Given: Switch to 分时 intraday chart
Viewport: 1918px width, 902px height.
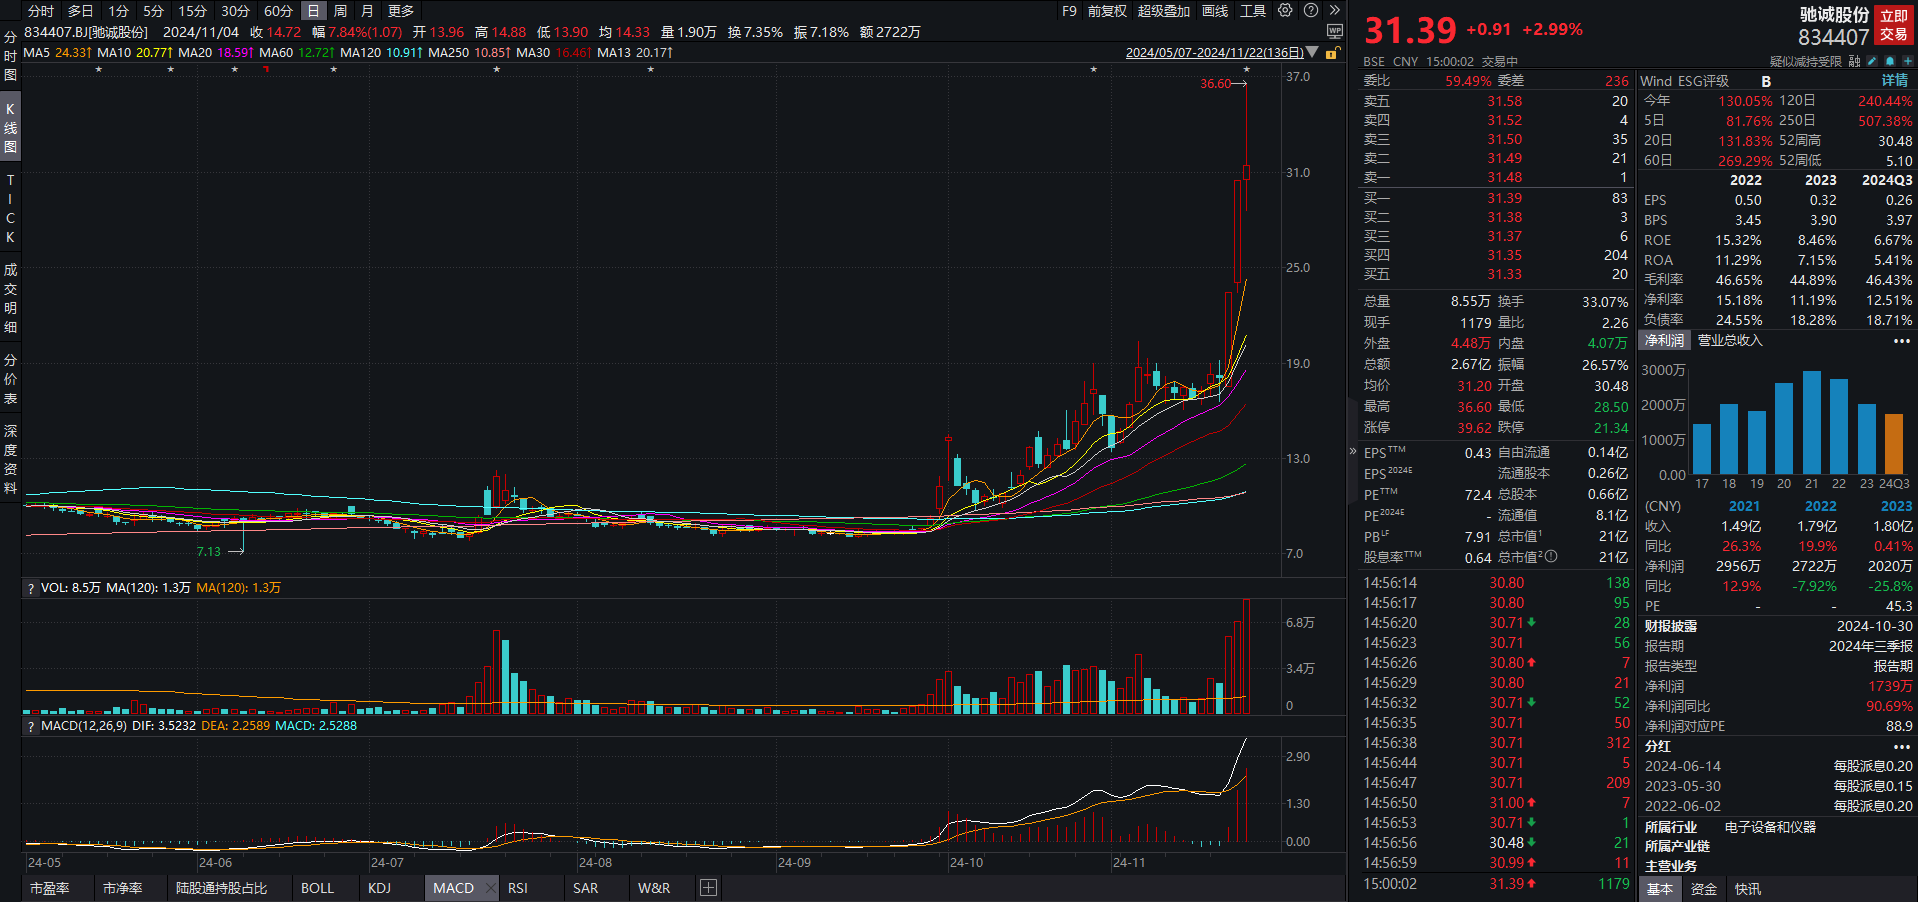Looking at the screenshot, I should point(41,11).
